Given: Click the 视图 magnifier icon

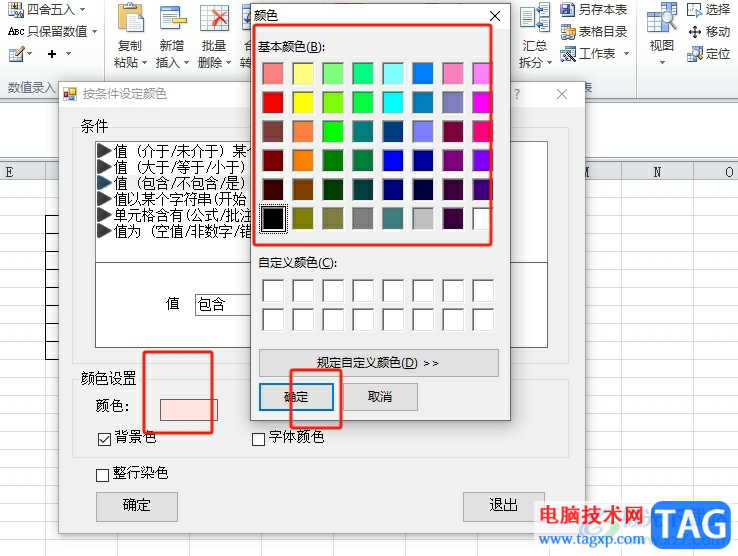Looking at the screenshot, I should (662, 18).
